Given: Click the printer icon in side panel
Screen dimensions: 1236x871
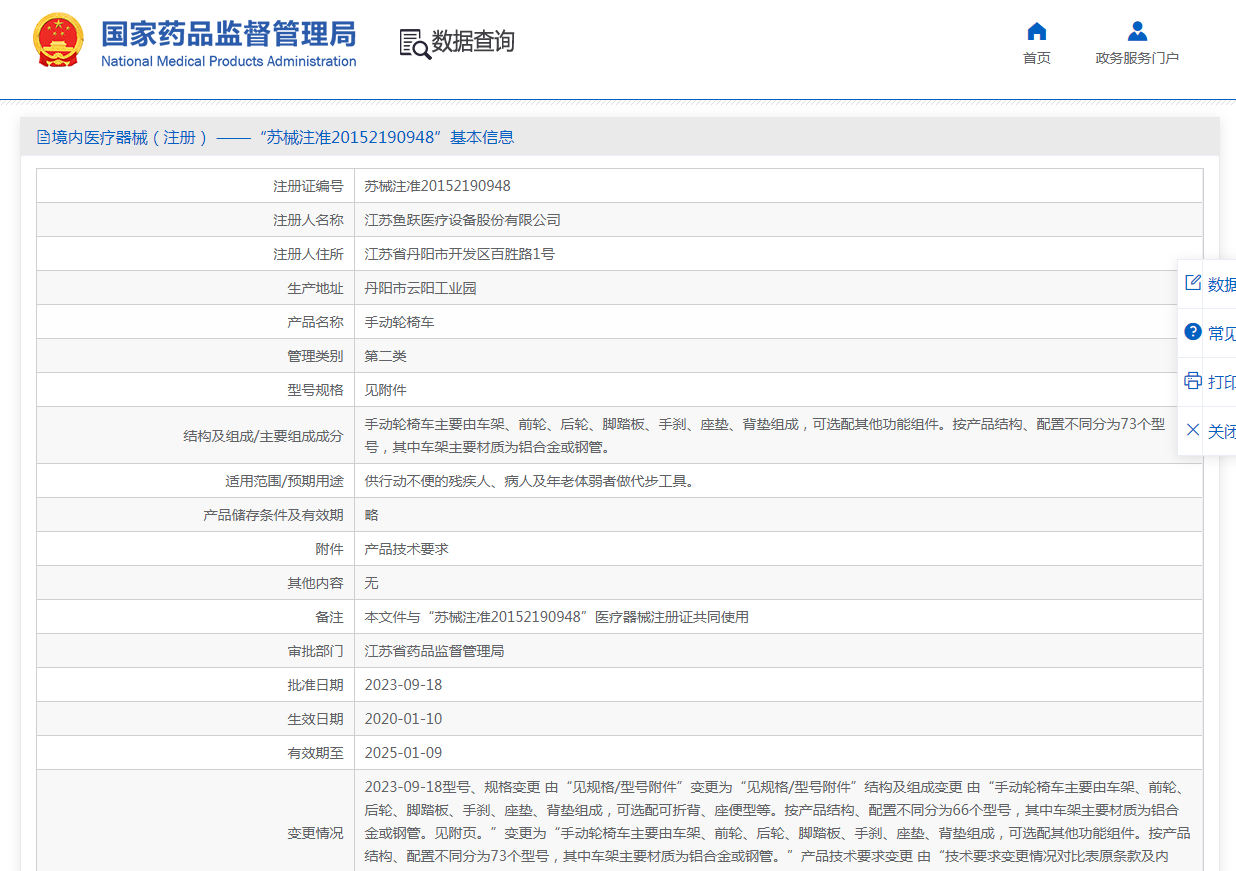Looking at the screenshot, I should 1192,381.
